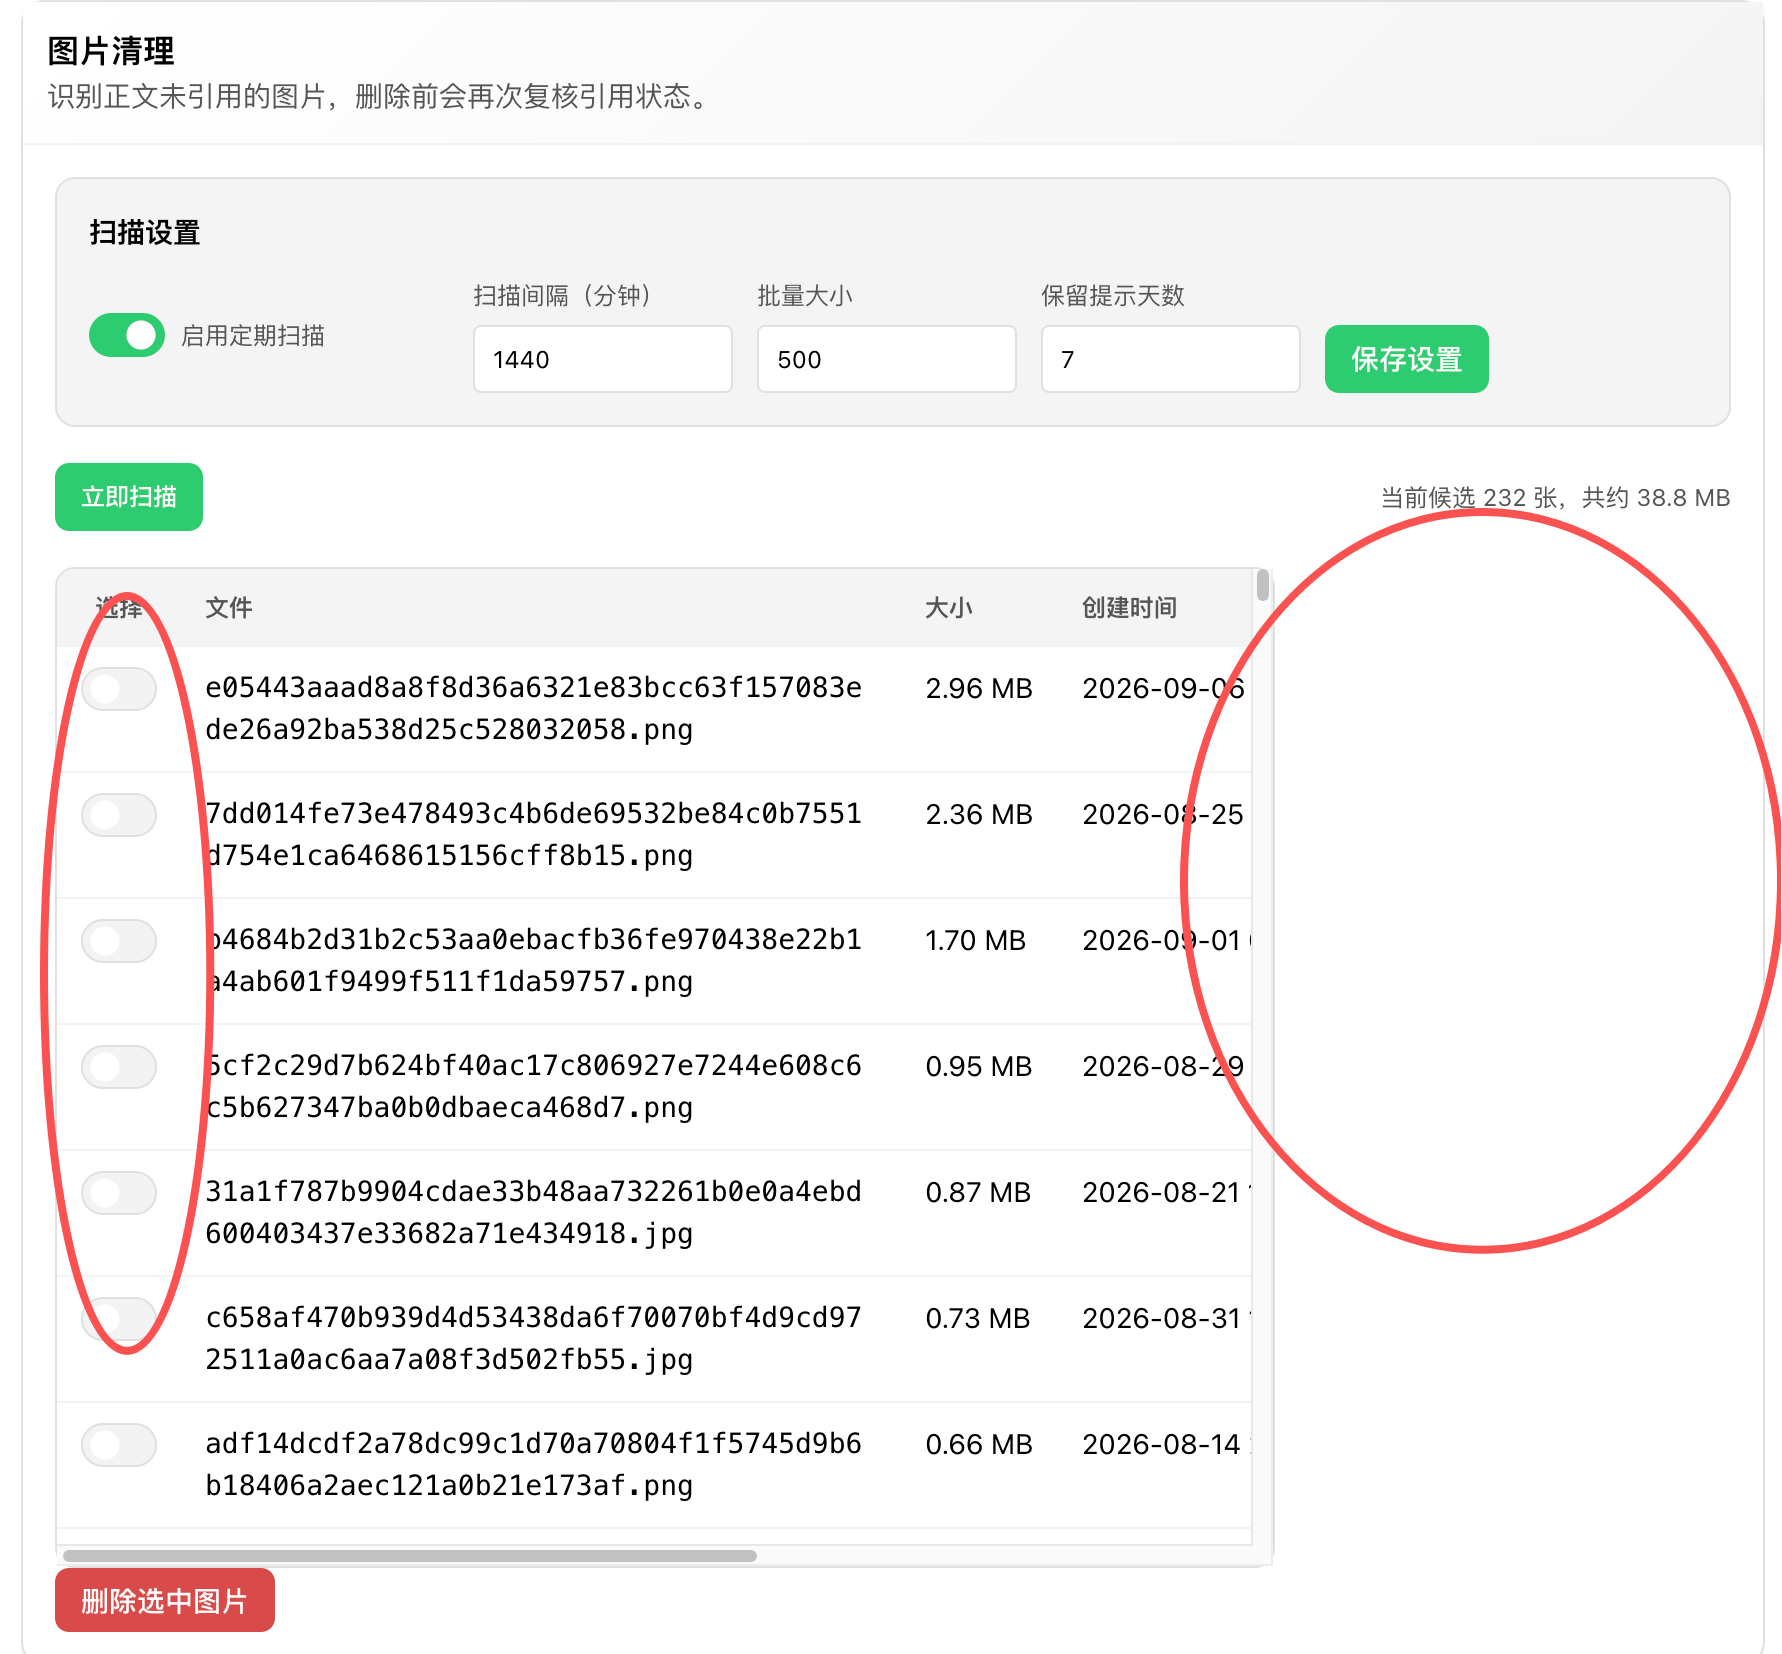Click the 大小 column header
Image resolution: width=1782 pixels, height=1654 pixels.
(949, 608)
